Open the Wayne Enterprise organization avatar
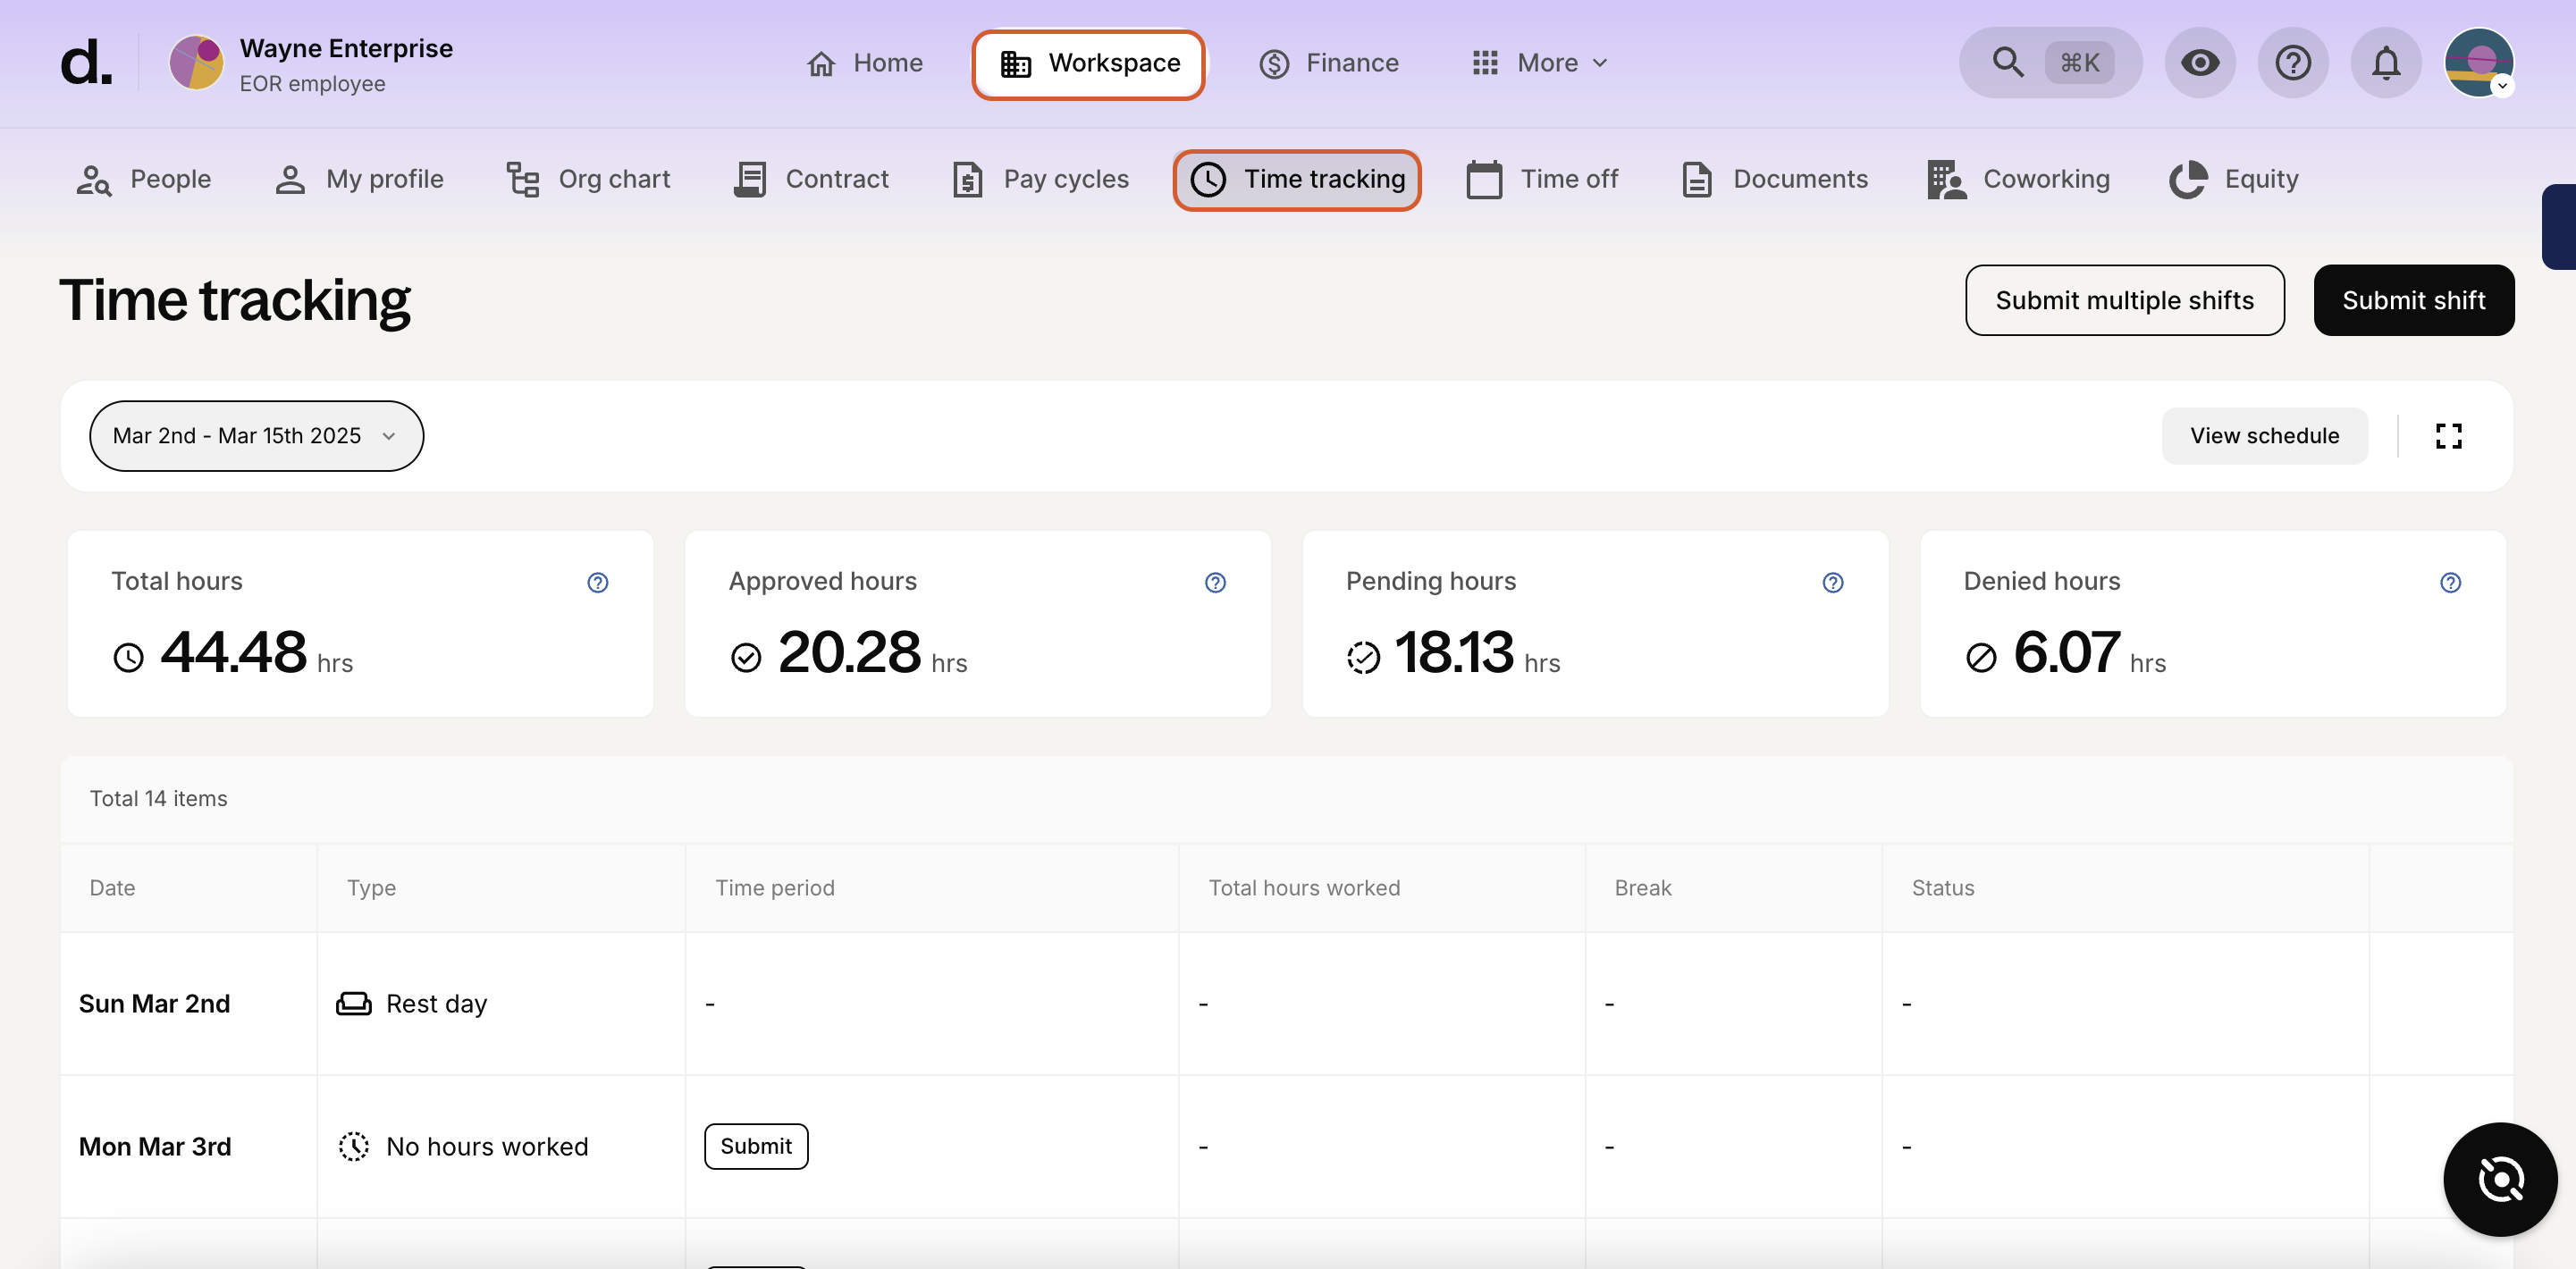 [x=196, y=63]
